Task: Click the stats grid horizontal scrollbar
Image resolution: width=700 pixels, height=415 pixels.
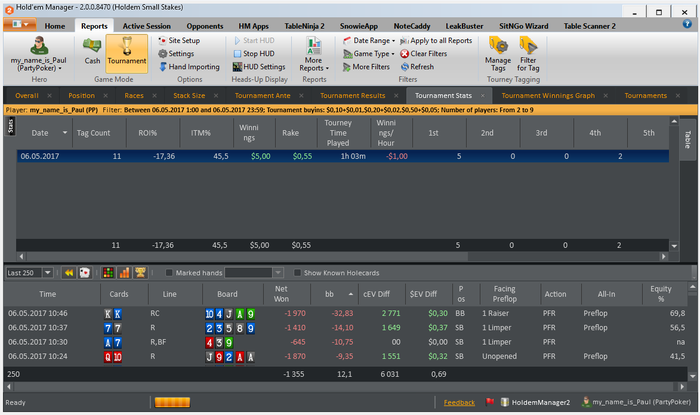Action: click(246, 257)
